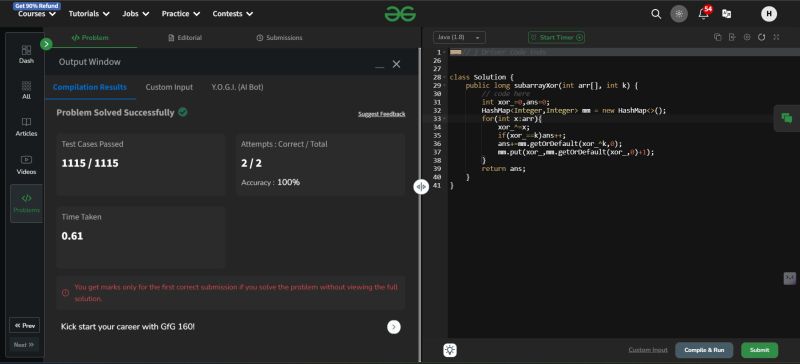Click the Suggest Feedback link

click(x=382, y=114)
